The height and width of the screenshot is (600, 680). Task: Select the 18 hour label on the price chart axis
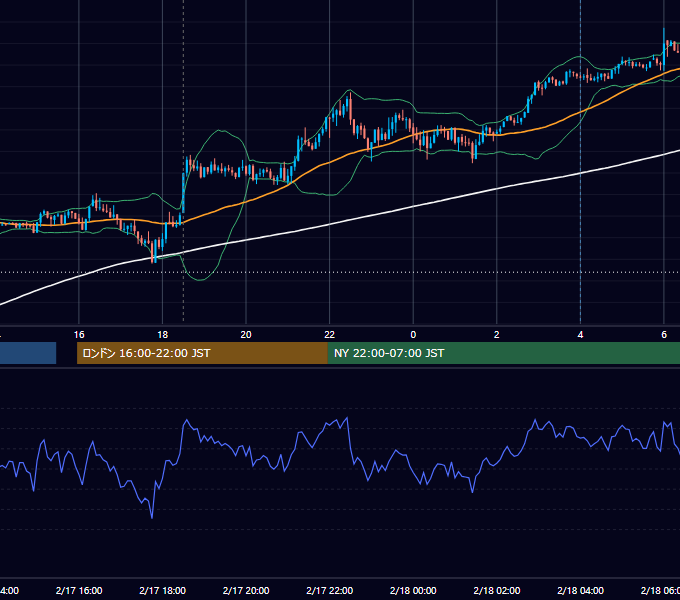coord(163,335)
